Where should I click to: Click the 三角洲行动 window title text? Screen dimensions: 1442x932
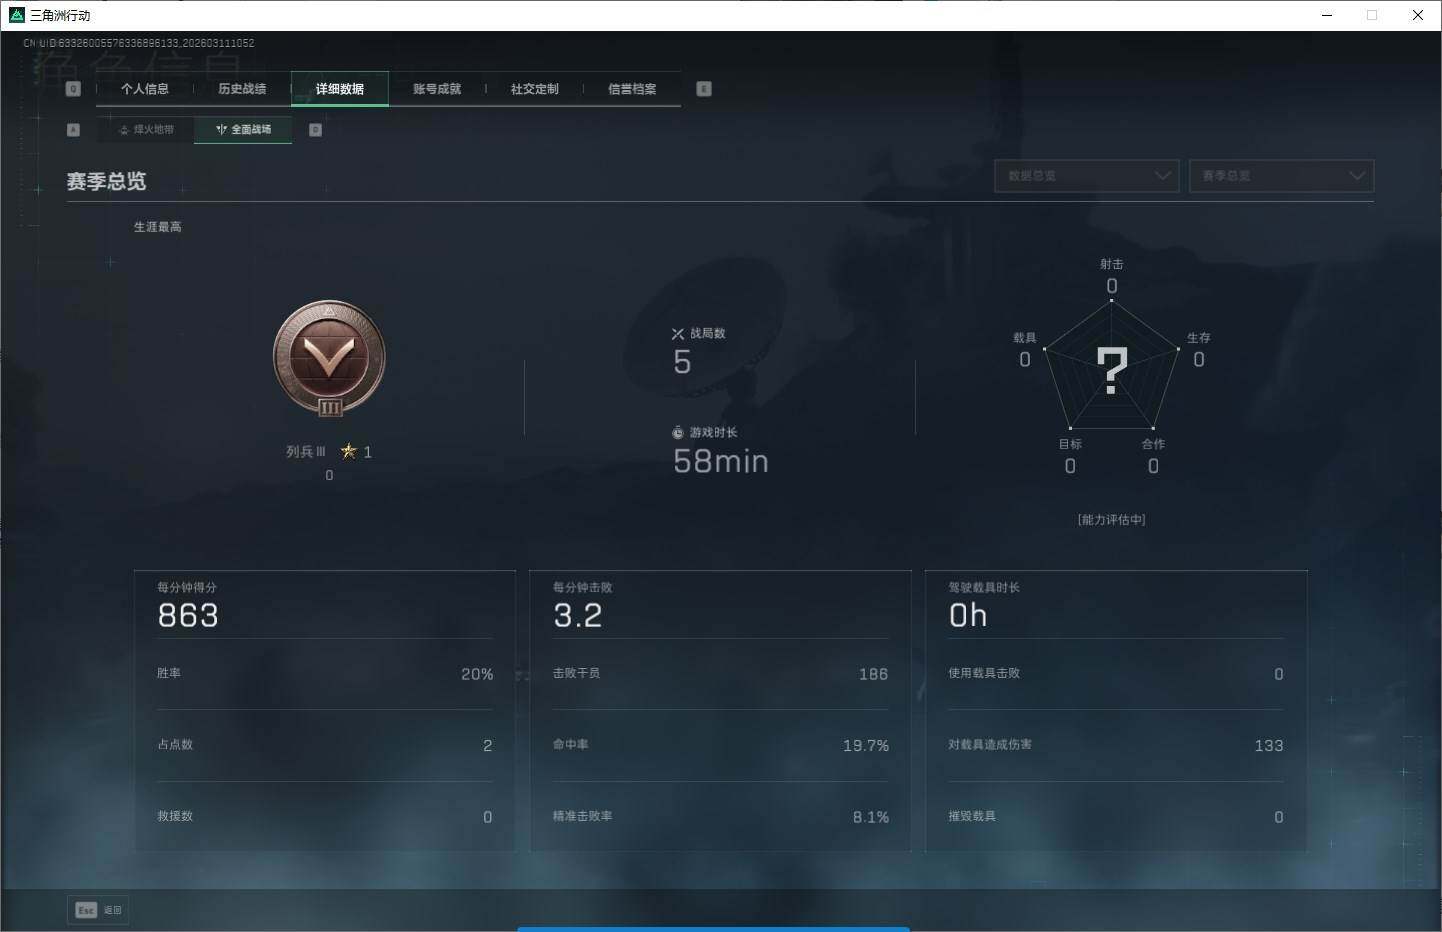coord(60,16)
